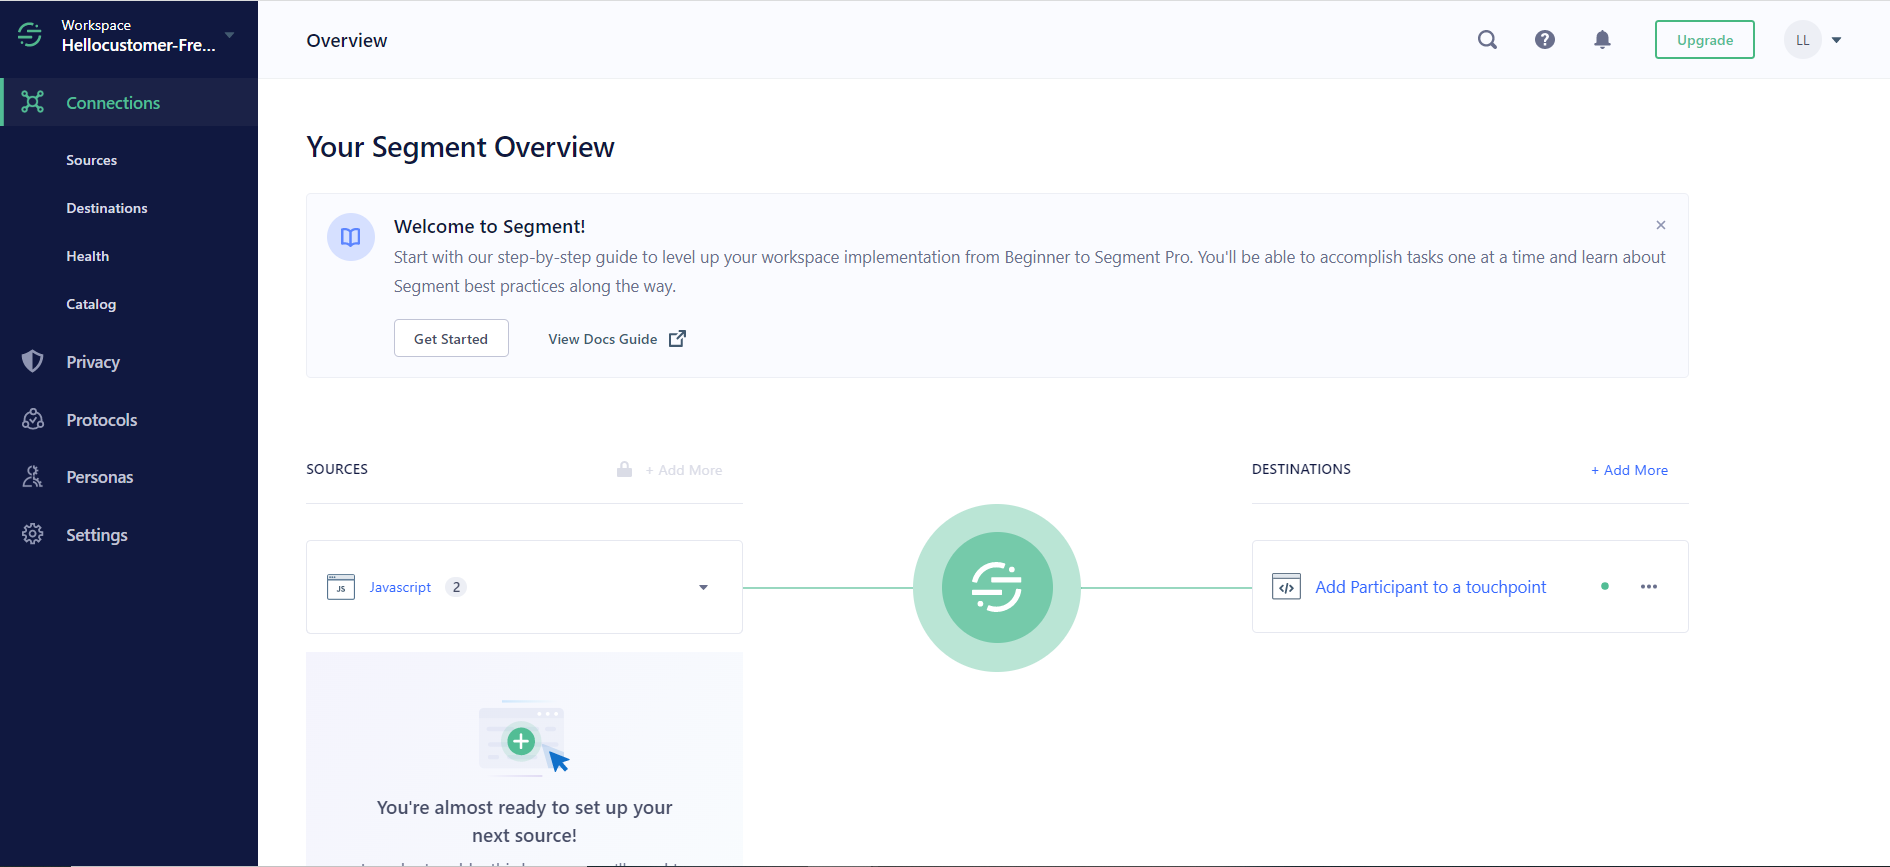1890x867 pixels.
Task: Click the Javascript source icon
Action: click(341, 587)
